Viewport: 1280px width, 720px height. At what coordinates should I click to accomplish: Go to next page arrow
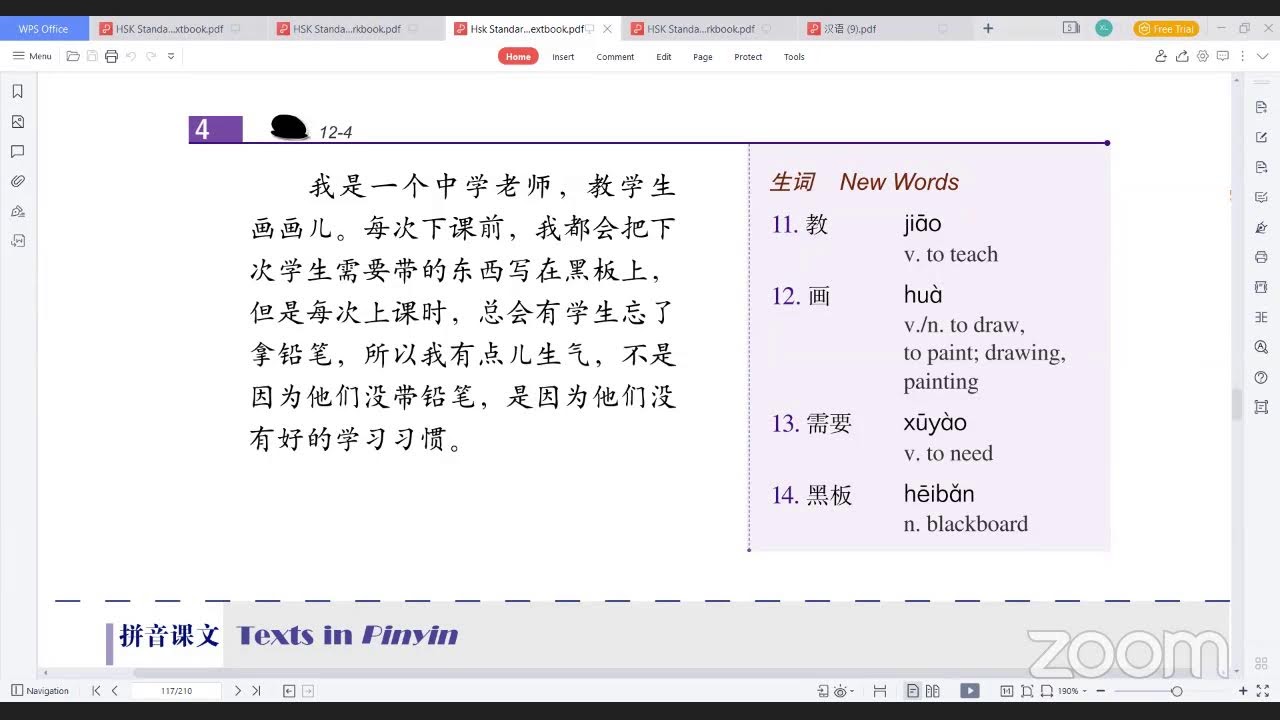tap(237, 690)
